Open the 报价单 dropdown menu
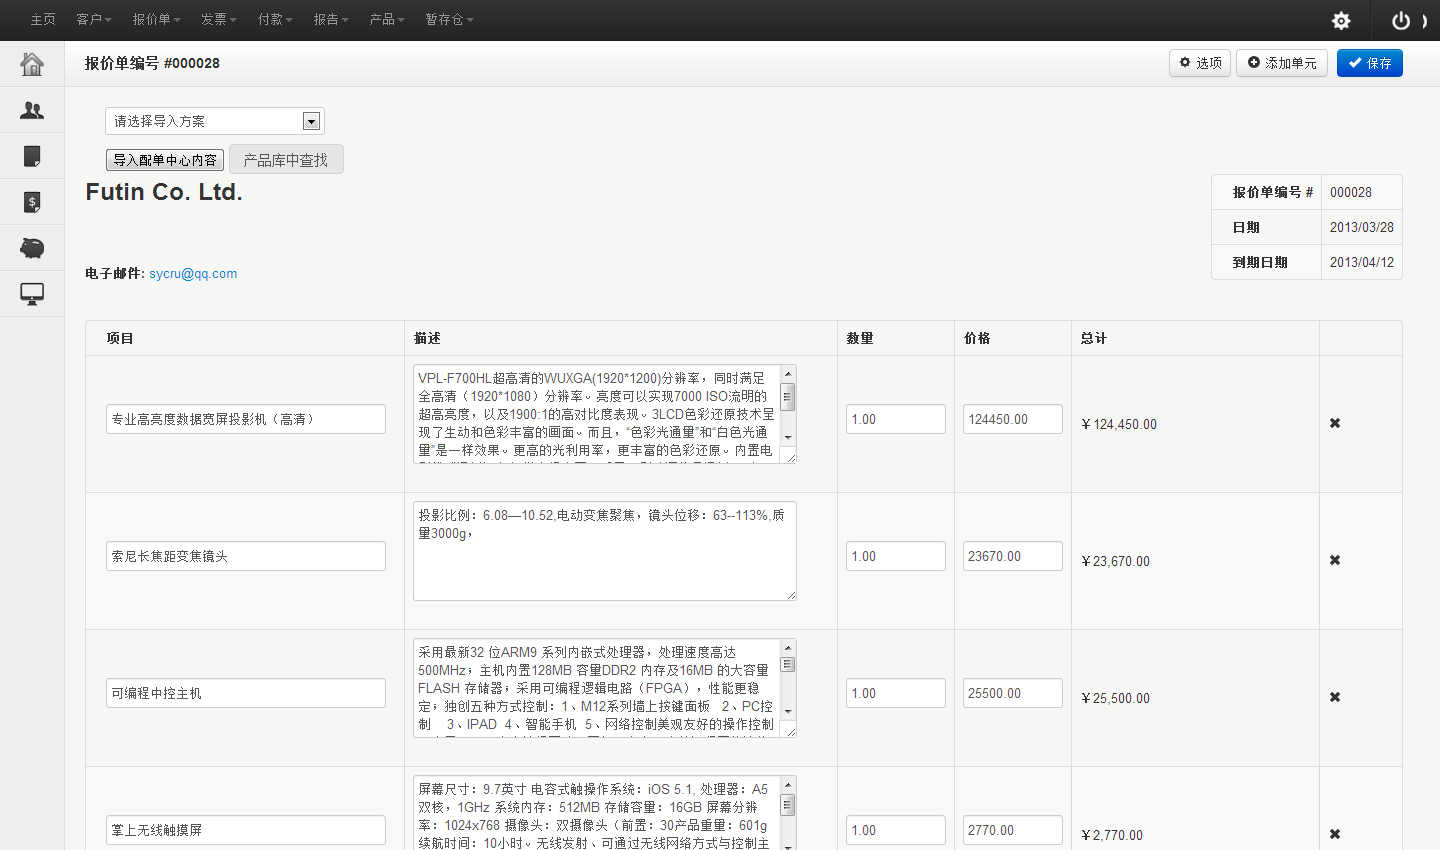The width and height of the screenshot is (1440, 850). pyautogui.click(x=157, y=19)
